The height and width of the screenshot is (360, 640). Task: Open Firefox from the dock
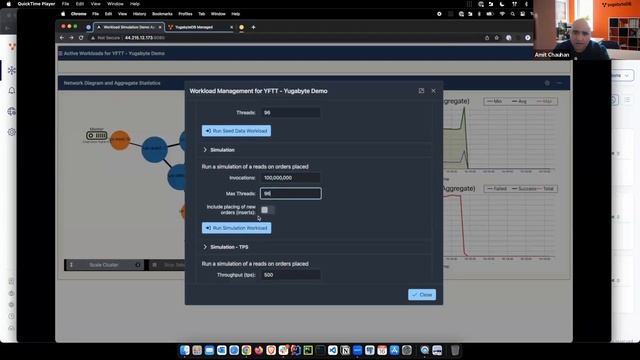pyautogui.click(x=258, y=350)
